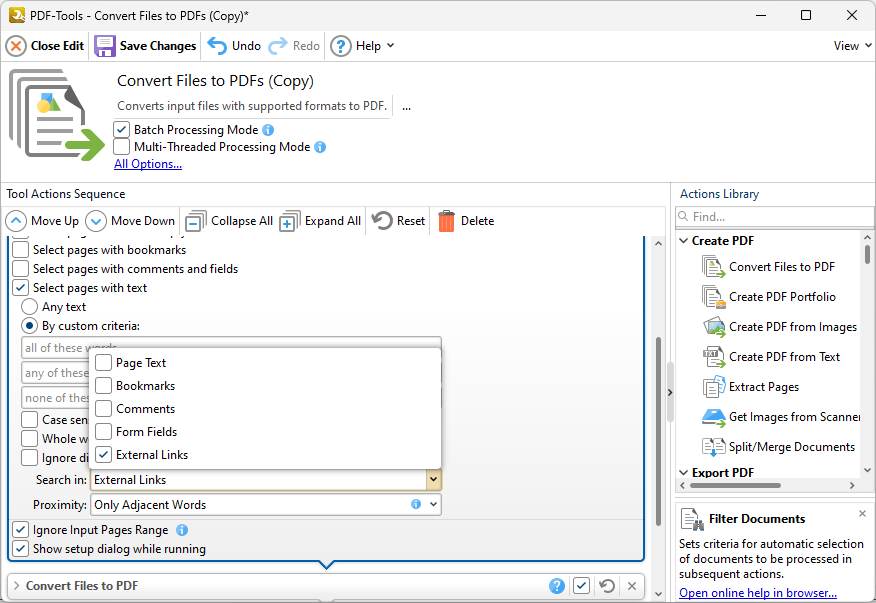Reset the tool actions sequence
The width and height of the screenshot is (876, 603).
click(x=398, y=221)
